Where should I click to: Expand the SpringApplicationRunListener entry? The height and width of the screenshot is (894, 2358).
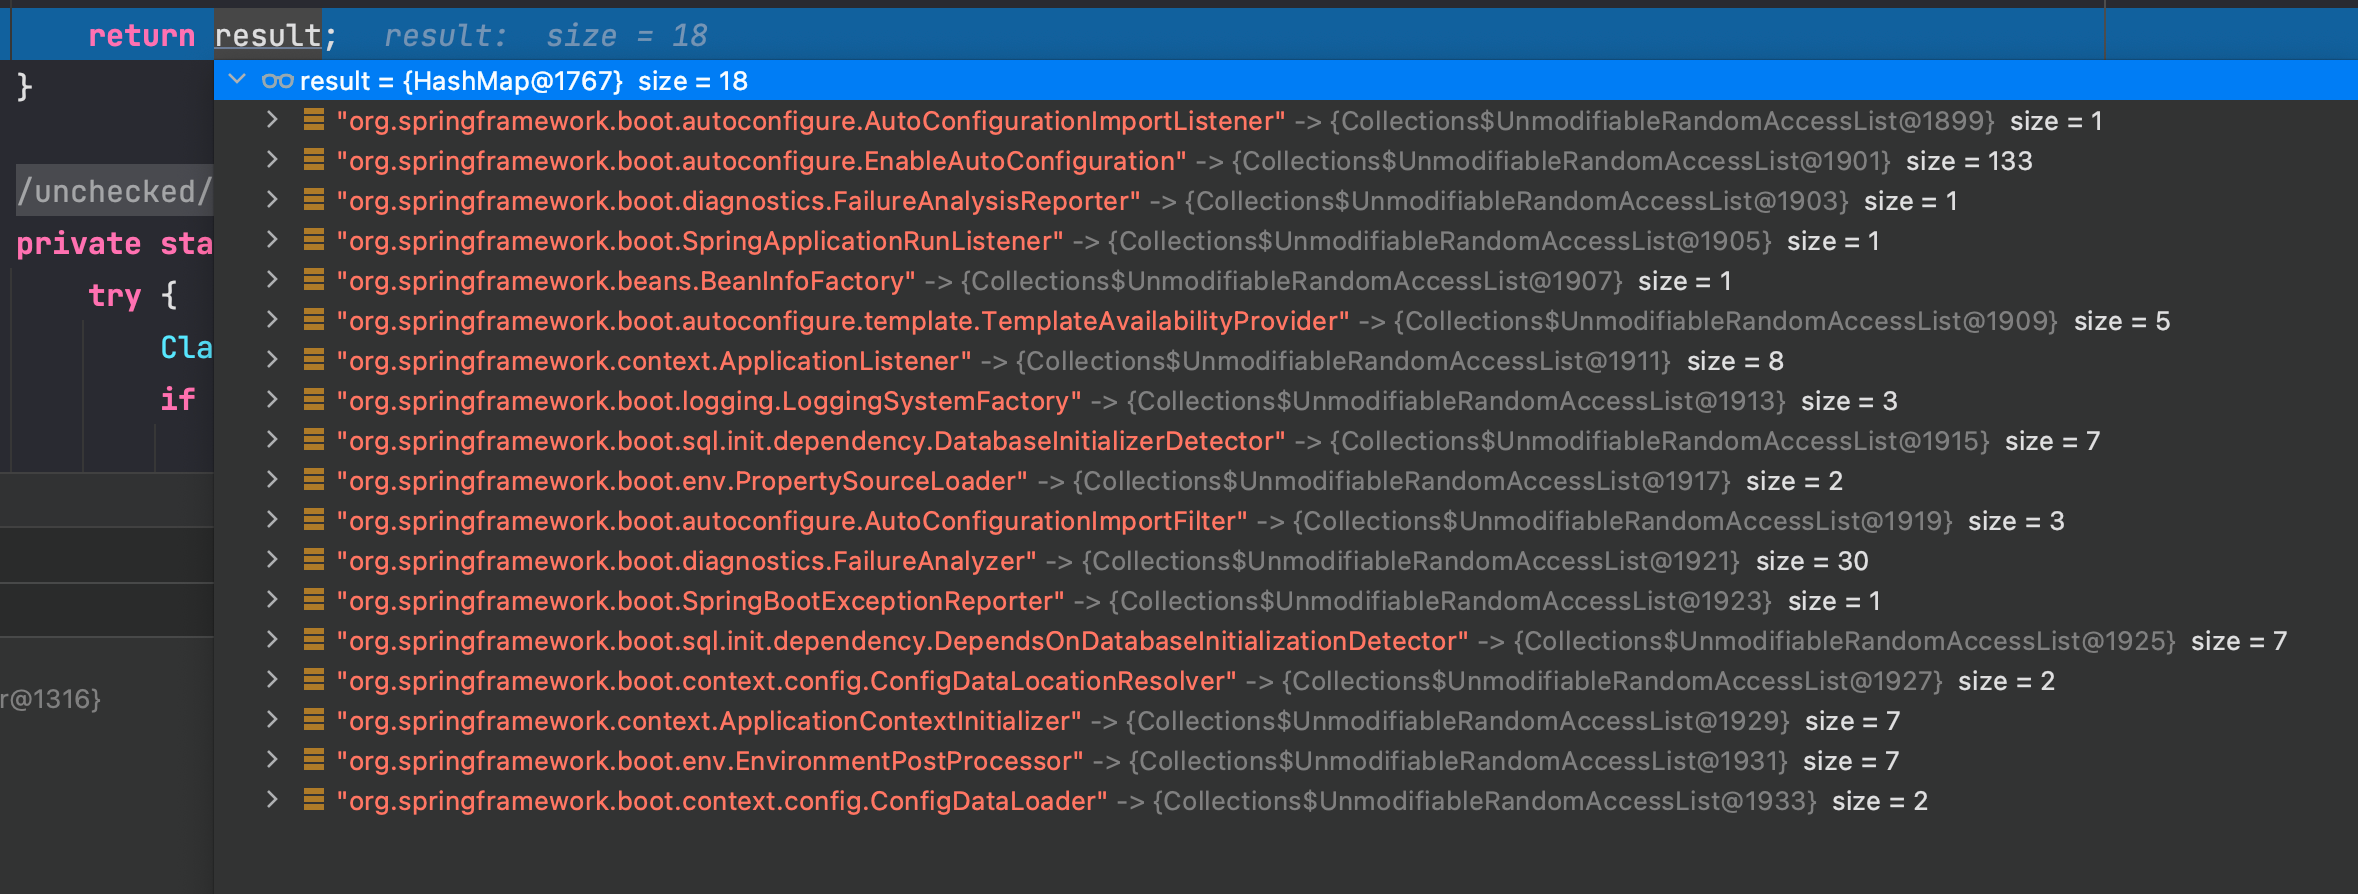pos(272,240)
